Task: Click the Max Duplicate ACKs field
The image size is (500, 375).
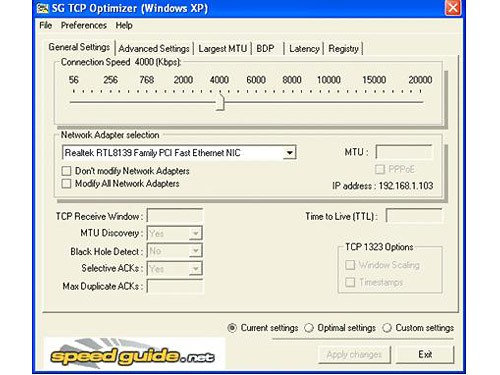Action: [175, 286]
